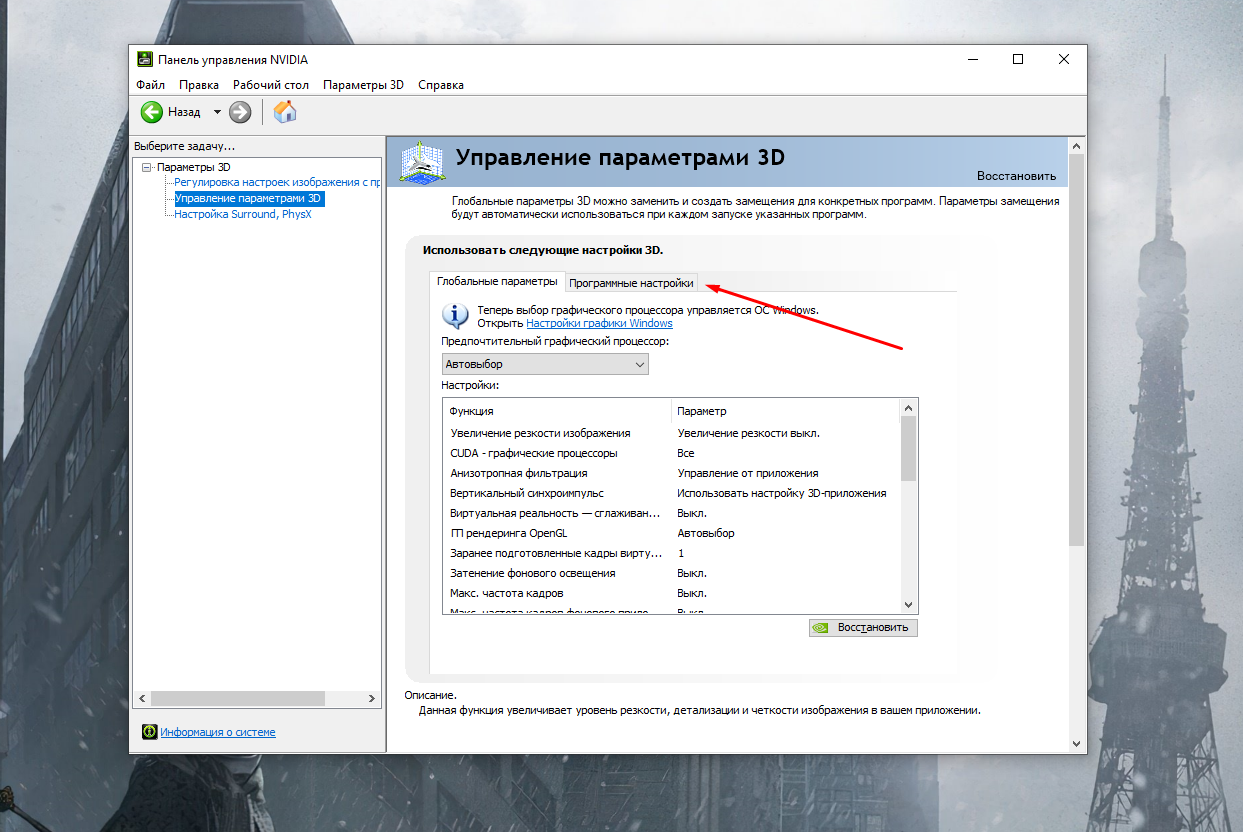Click the task tree scroll-right arrow

click(372, 698)
